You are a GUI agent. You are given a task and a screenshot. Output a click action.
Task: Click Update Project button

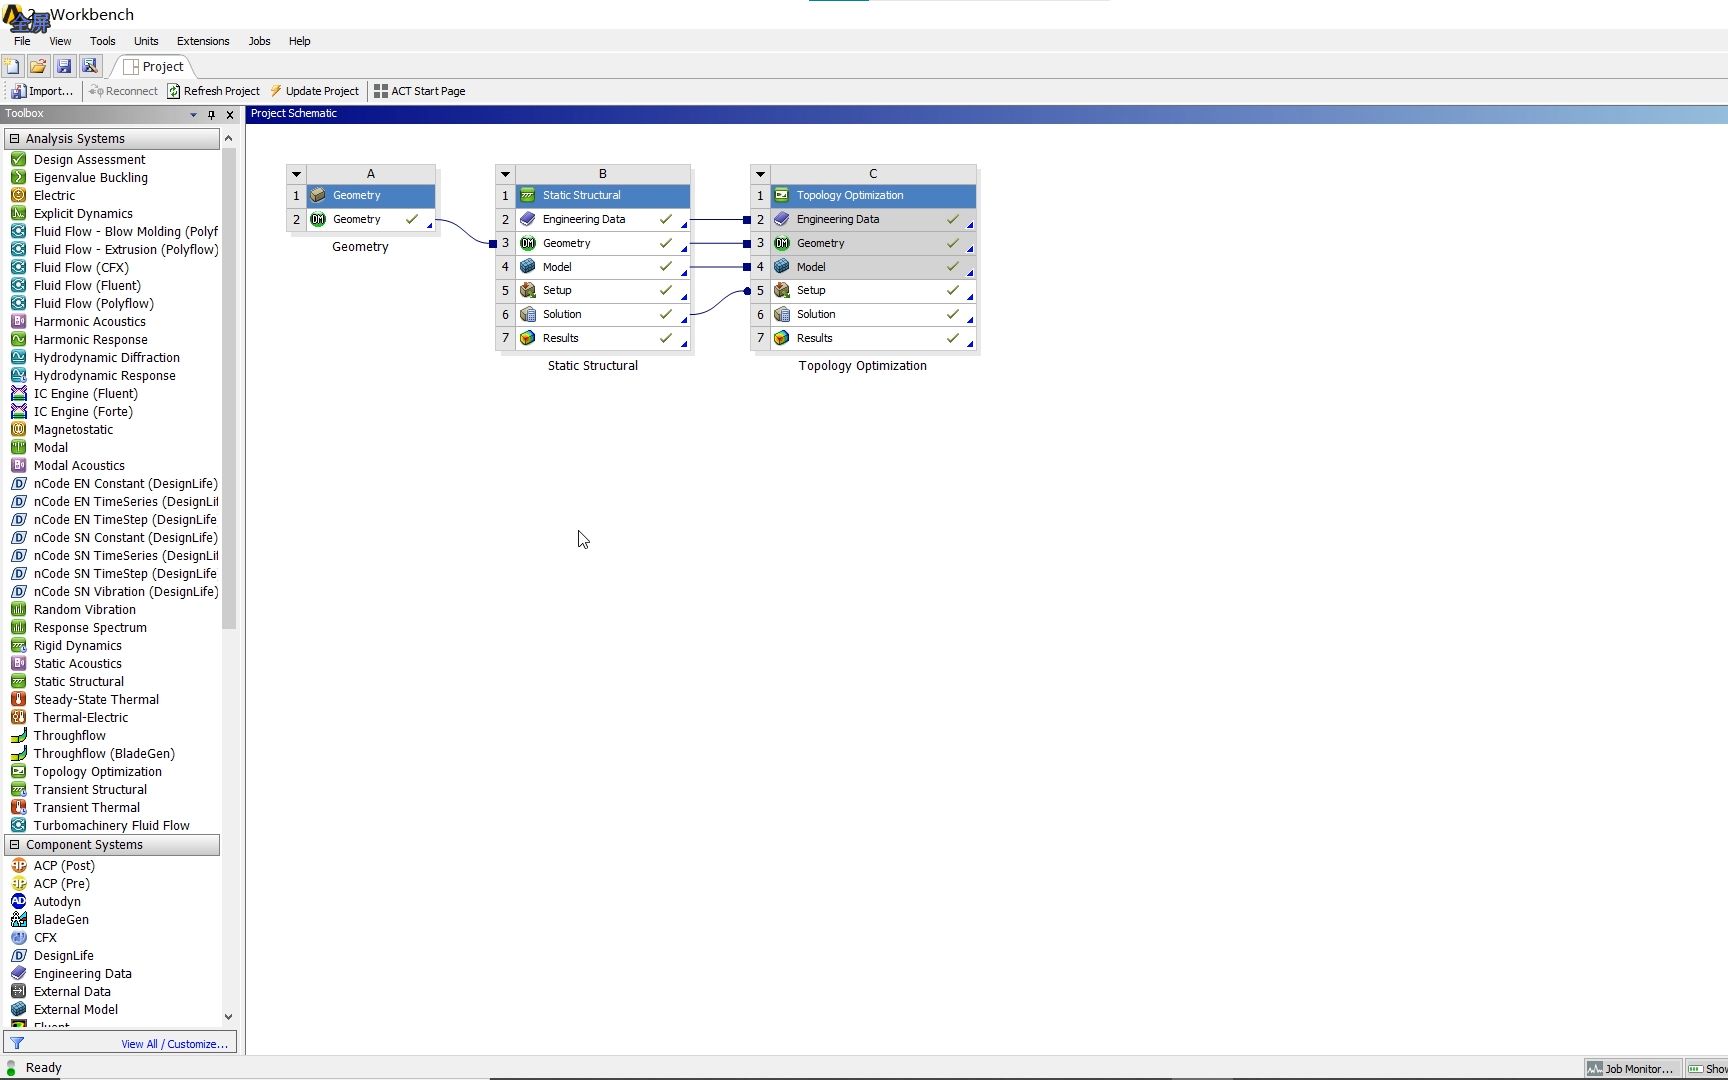click(x=314, y=91)
